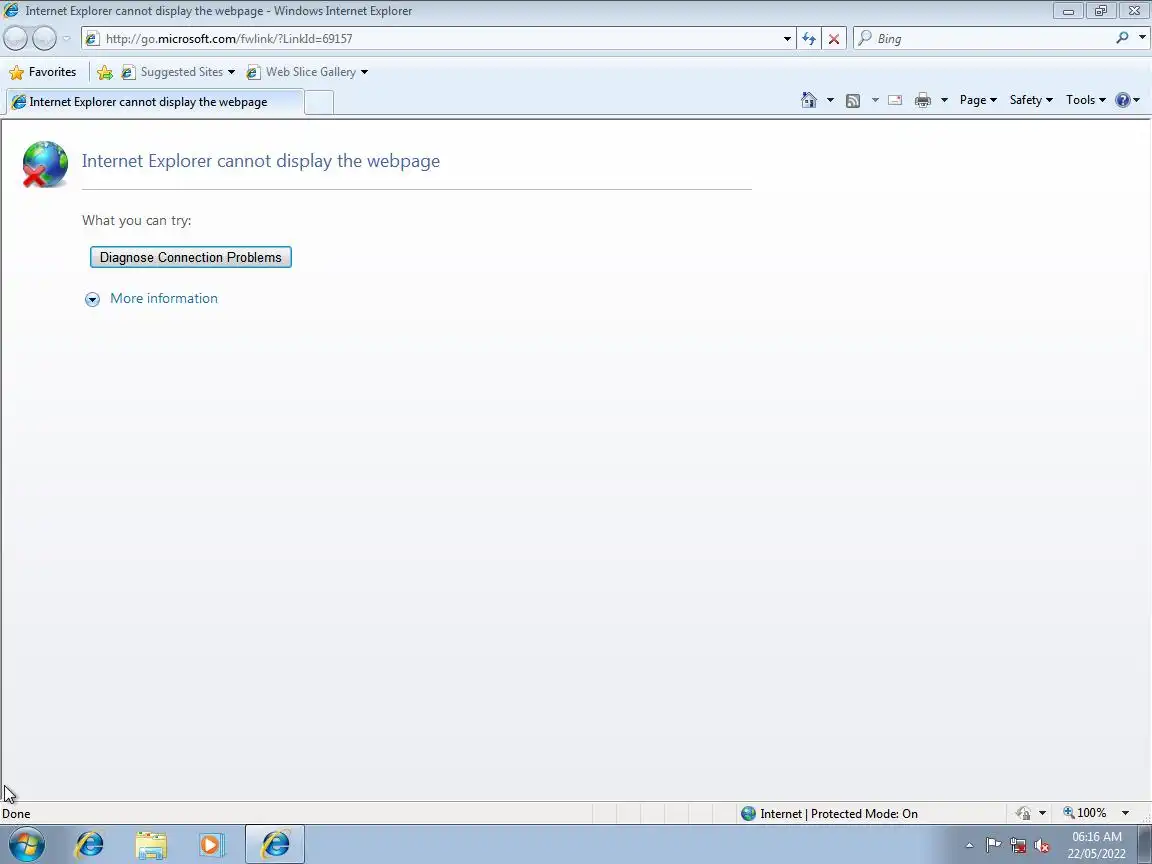Click the Home page icon

(x=808, y=100)
